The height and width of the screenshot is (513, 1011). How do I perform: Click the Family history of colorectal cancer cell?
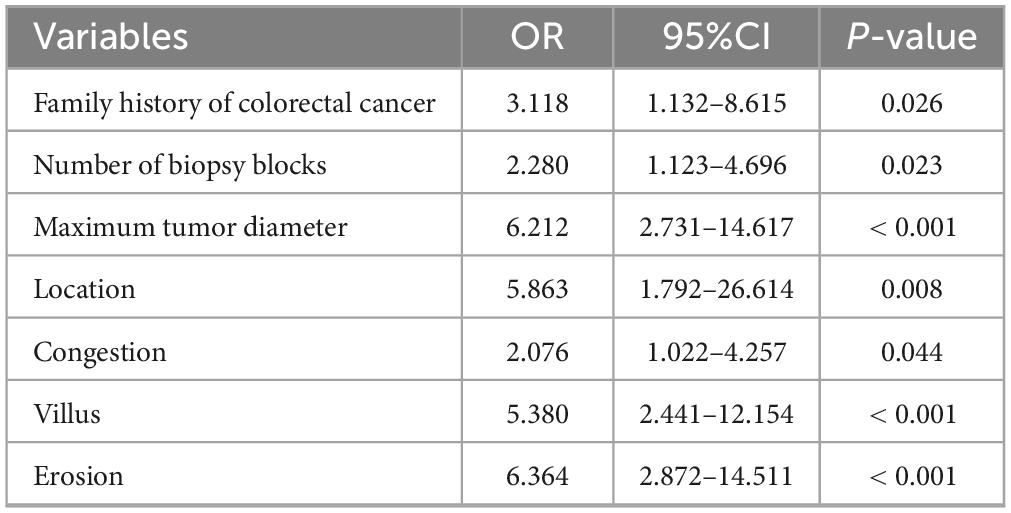[x=234, y=102]
